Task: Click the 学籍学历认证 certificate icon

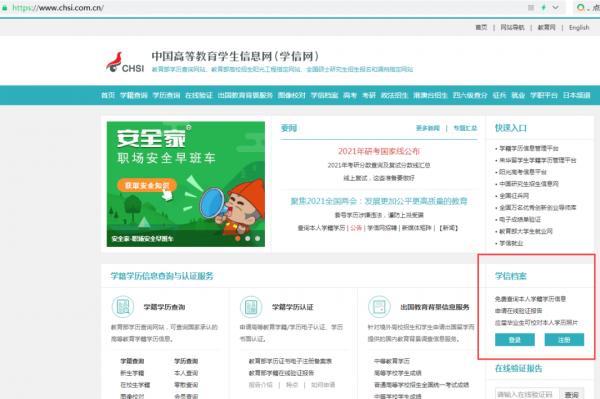Action: 251,306
